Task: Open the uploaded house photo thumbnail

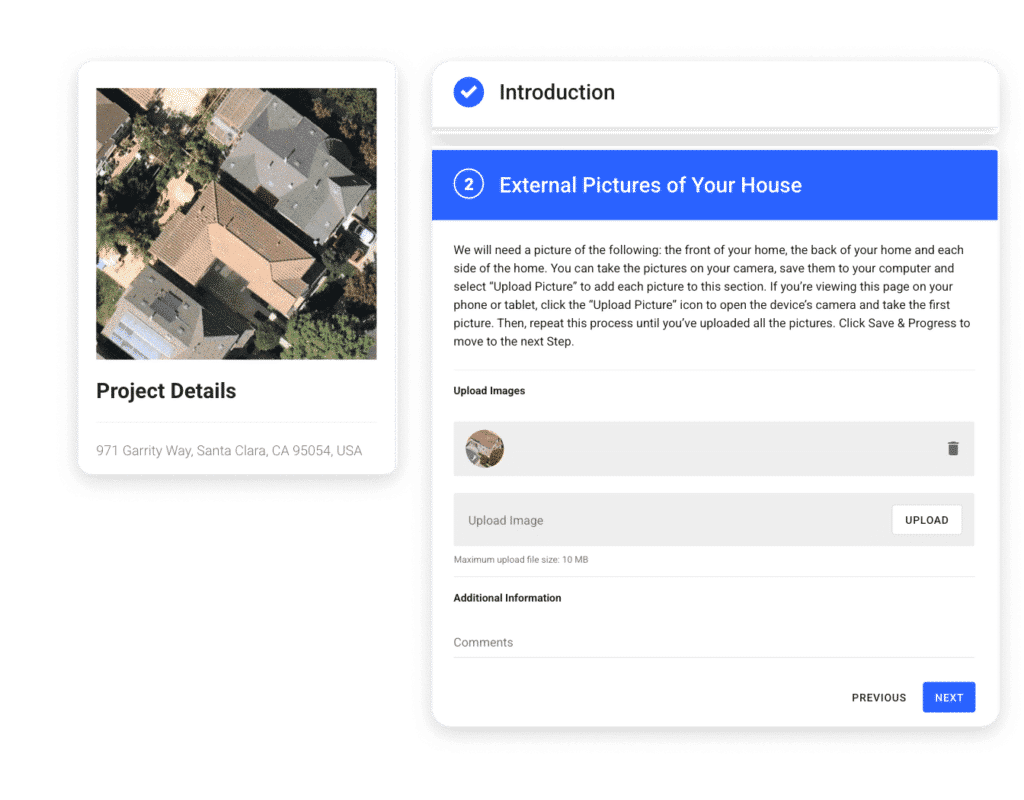Action: (484, 449)
